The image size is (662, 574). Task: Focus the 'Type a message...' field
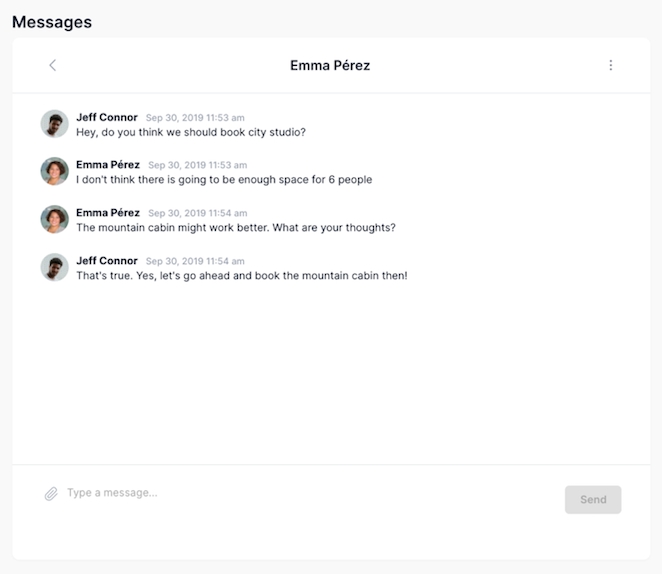(300, 493)
